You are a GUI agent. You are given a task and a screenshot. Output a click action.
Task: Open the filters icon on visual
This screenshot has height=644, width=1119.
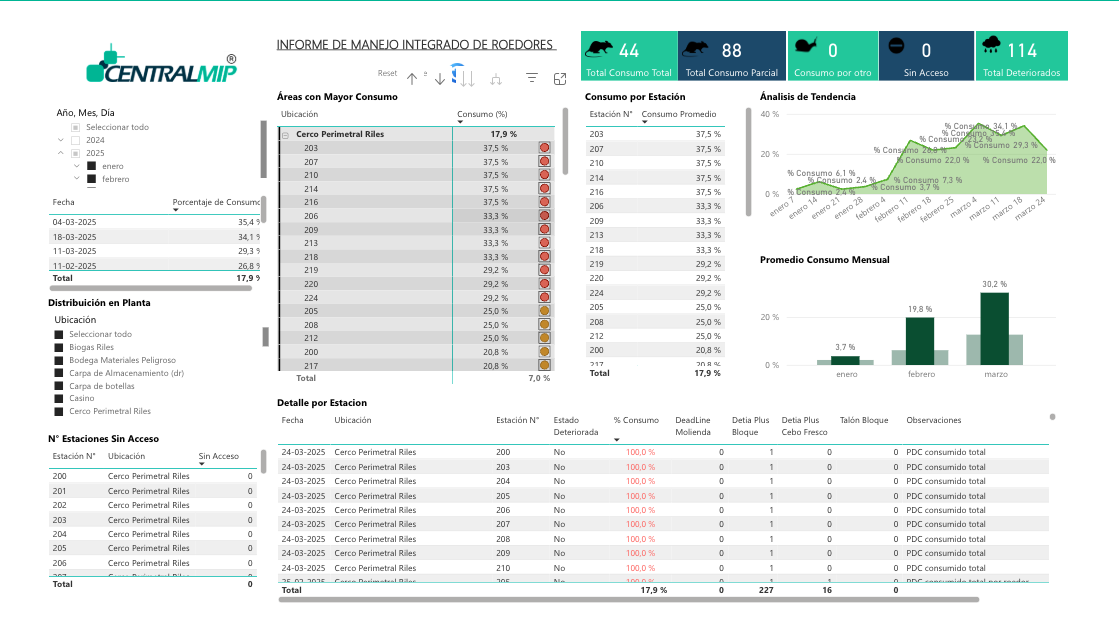[x=532, y=78]
